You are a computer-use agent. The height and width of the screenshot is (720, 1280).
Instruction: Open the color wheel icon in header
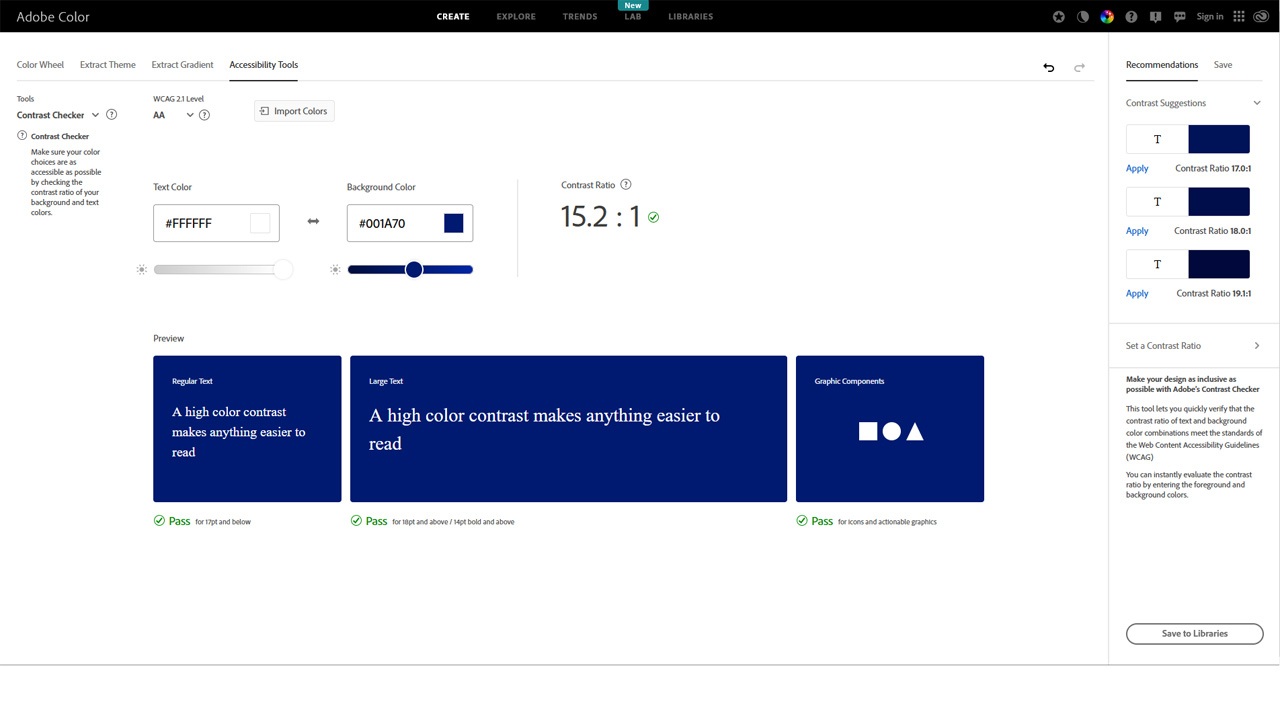[1107, 17]
